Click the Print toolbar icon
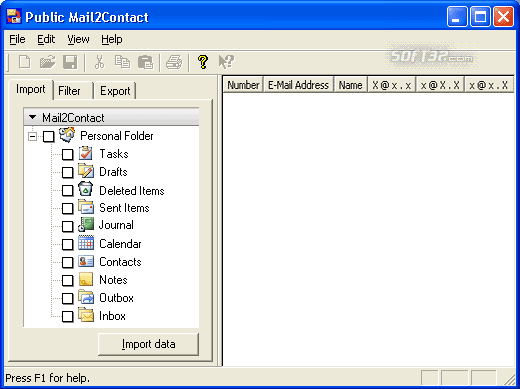This screenshot has height=389, width=520. [x=174, y=62]
